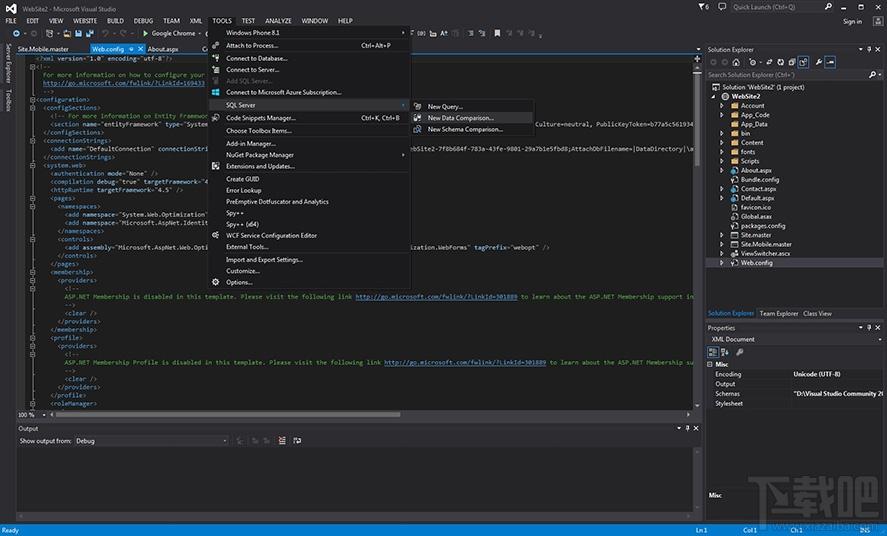Image resolution: width=887 pixels, height=536 pixels.
Task: Click Pending Changes Filter icon in Solution Explorer
Action: pyautogui.click(x=752, y=62)
